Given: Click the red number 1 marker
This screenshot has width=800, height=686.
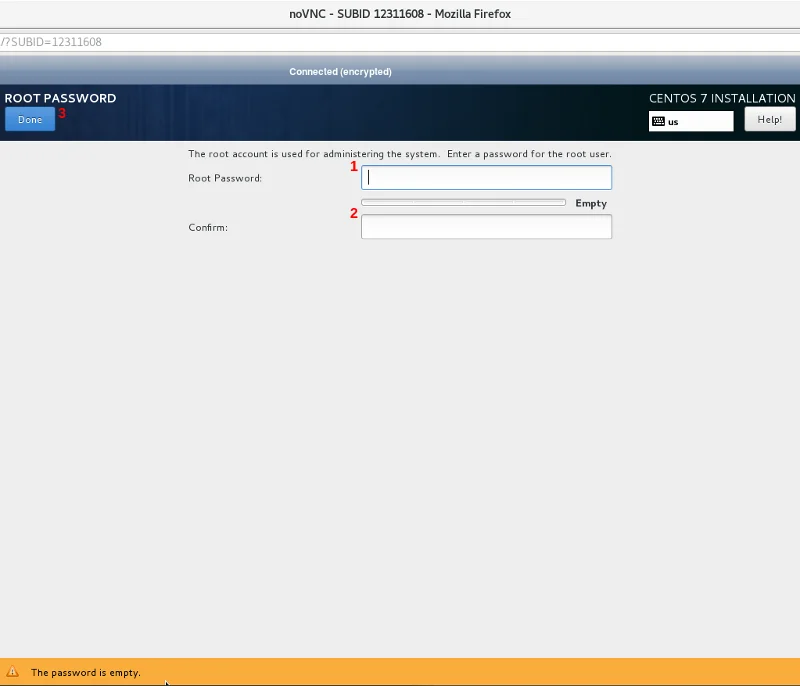Looking at the screenshot, I should (x=353, y=167).
